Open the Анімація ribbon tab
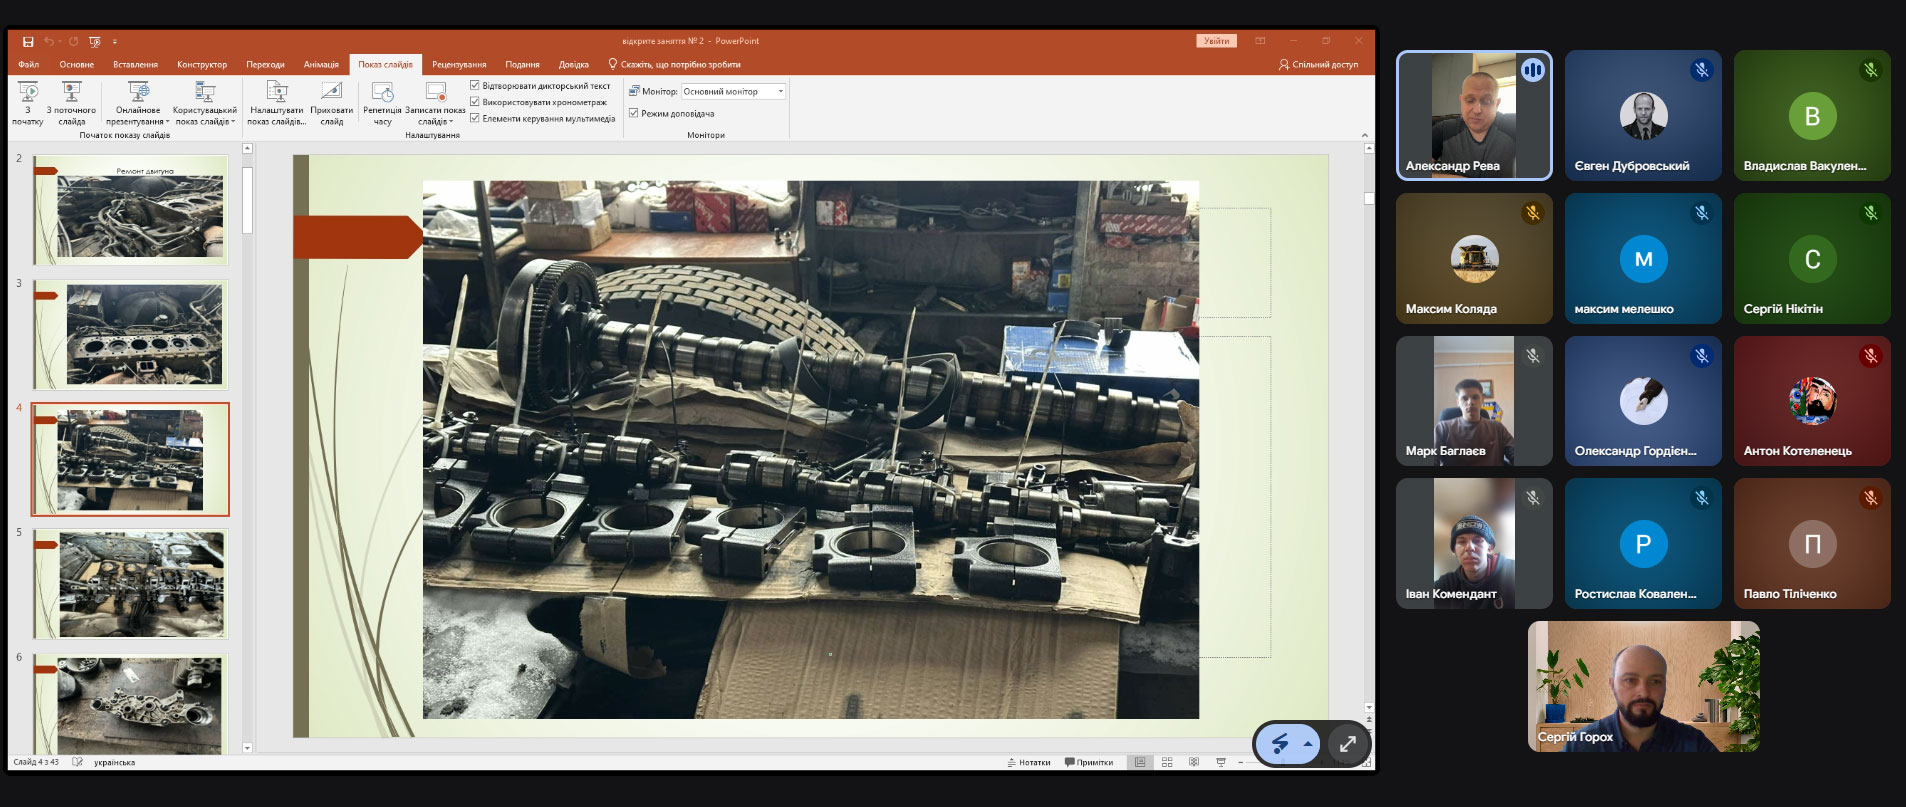This screenshot has width=1906, height=807. (x=321, y=65)
